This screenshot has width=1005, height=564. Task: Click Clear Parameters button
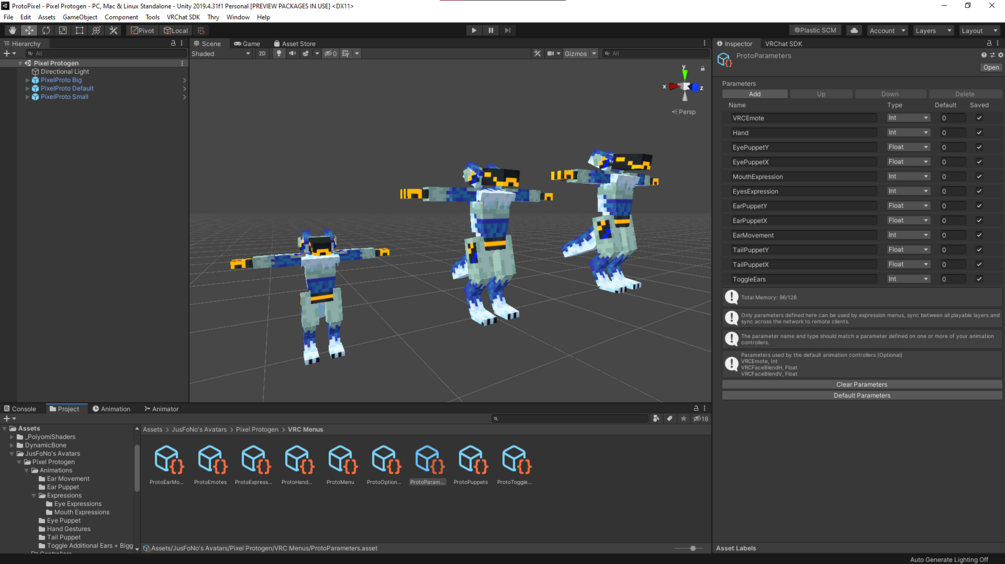861,385
